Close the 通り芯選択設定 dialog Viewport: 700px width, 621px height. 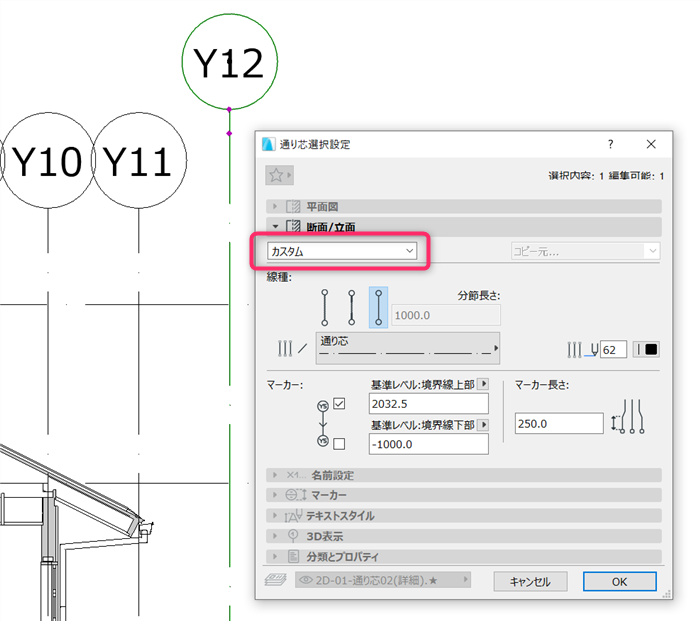(x=651, y=144)
